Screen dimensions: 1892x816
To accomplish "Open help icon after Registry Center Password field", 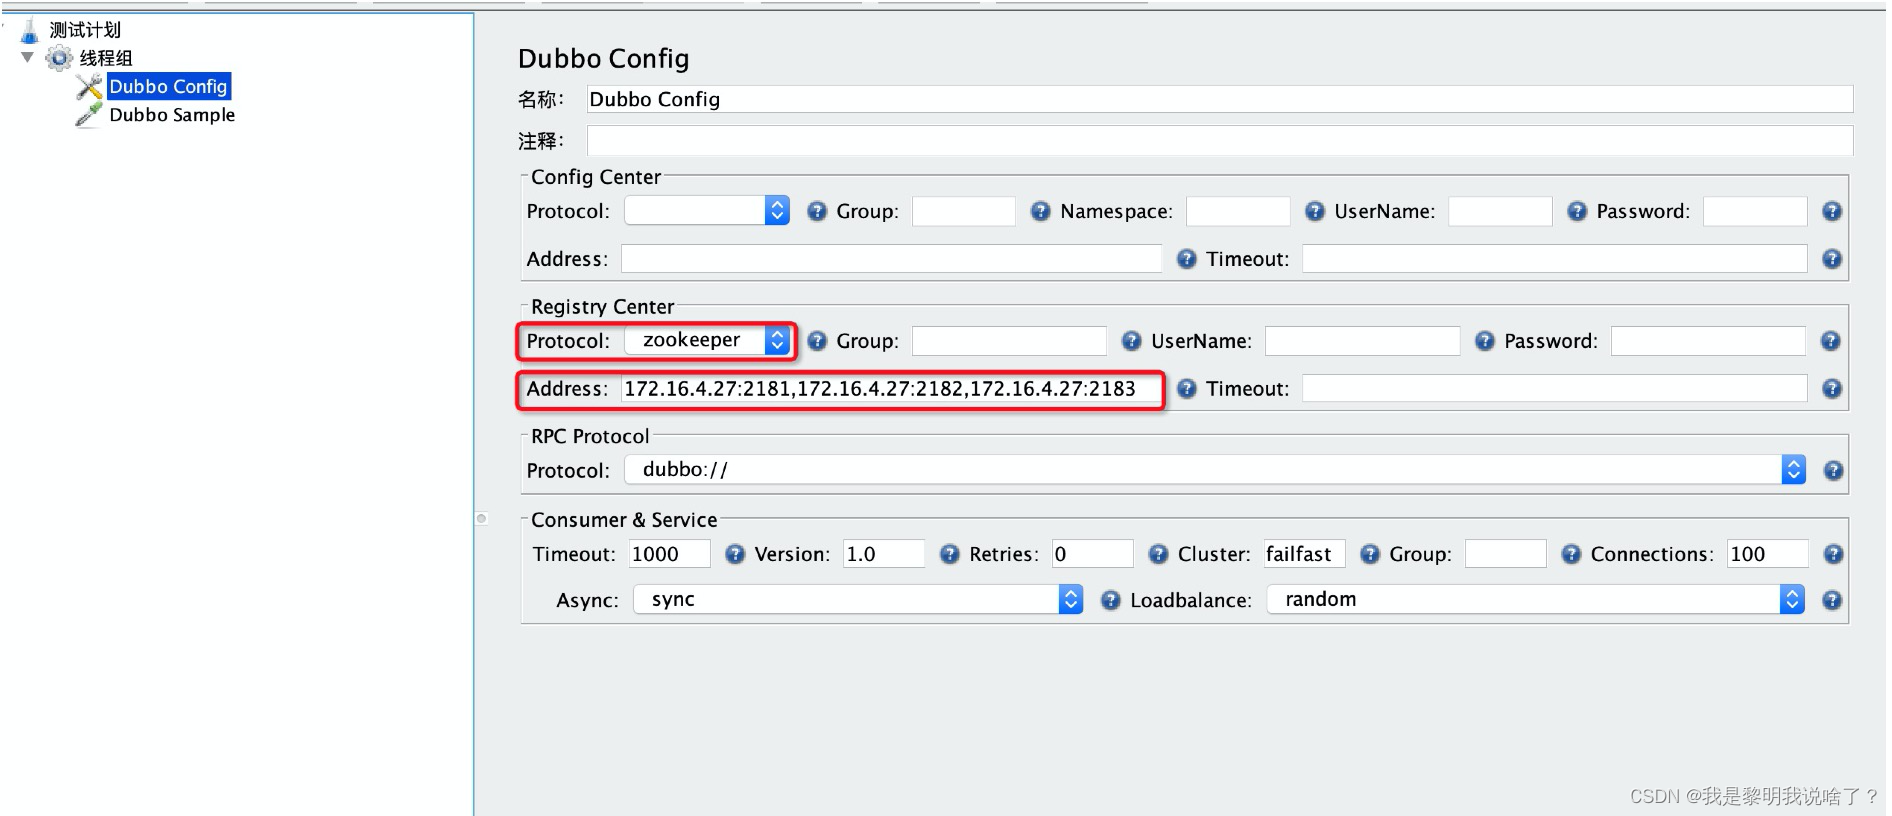I will (1831, 341).
